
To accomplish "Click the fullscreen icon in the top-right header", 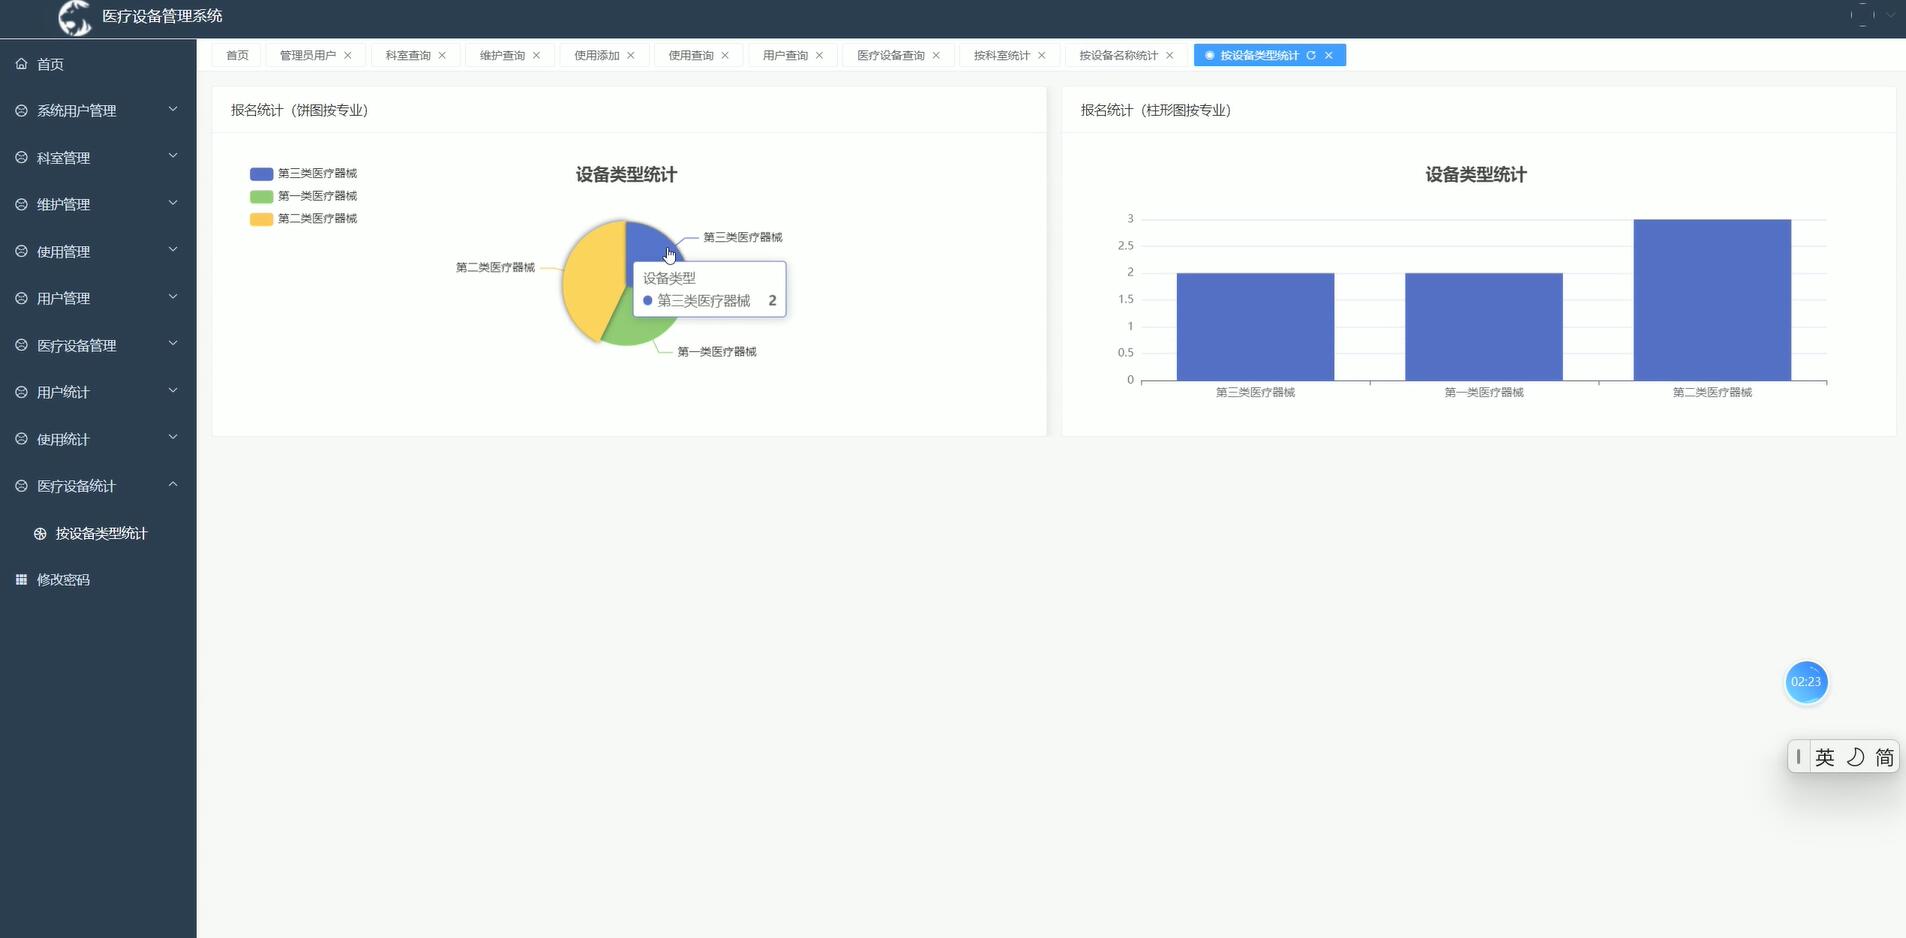I will click(1862, 15).
